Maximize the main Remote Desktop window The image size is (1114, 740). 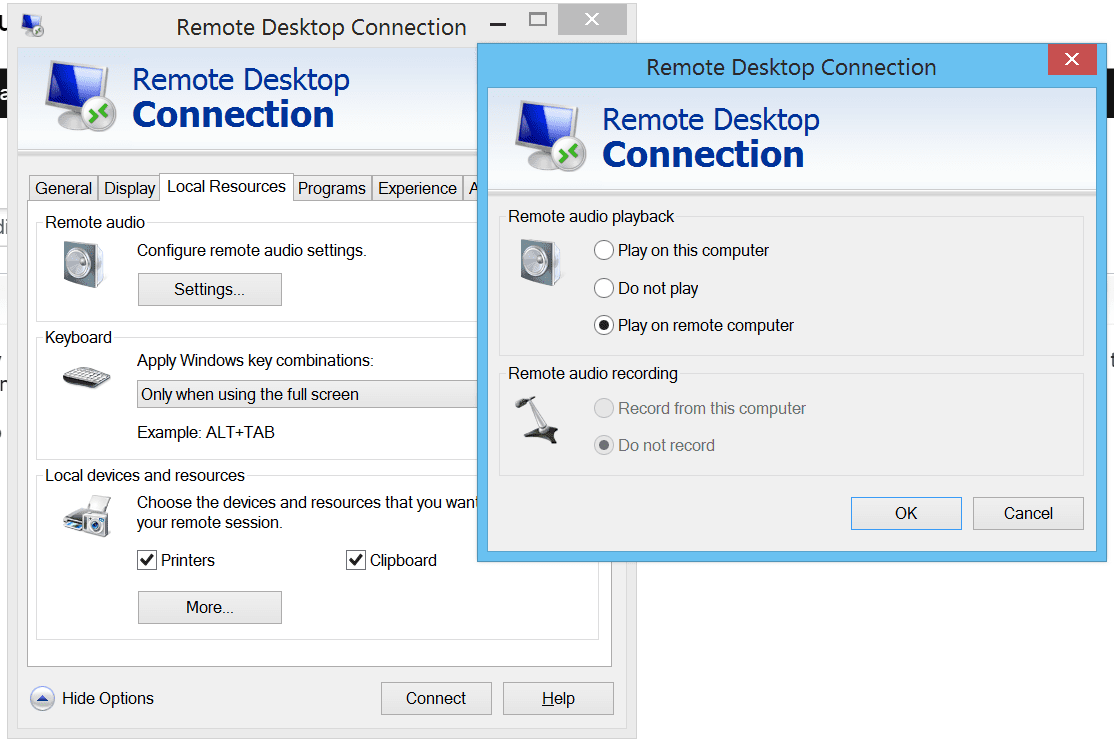pos(538,20)
